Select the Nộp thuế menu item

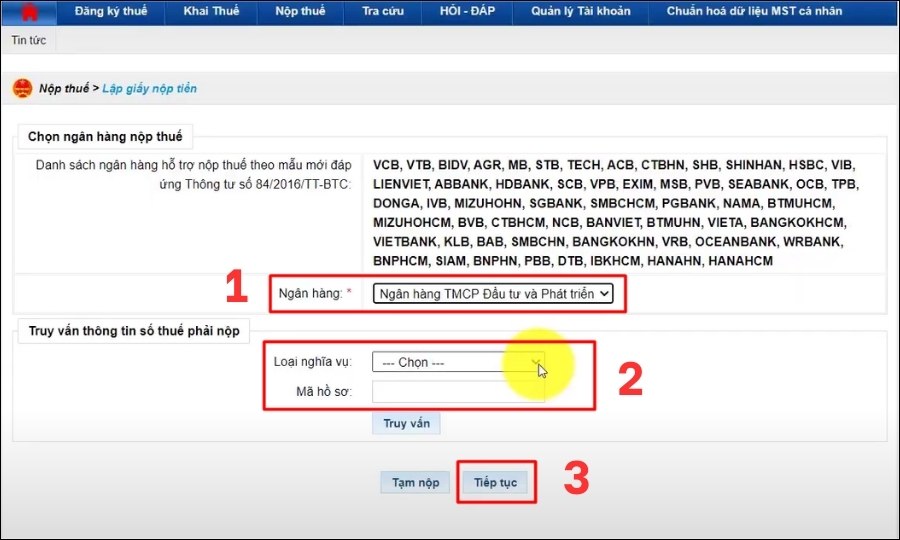coord(300,12)
